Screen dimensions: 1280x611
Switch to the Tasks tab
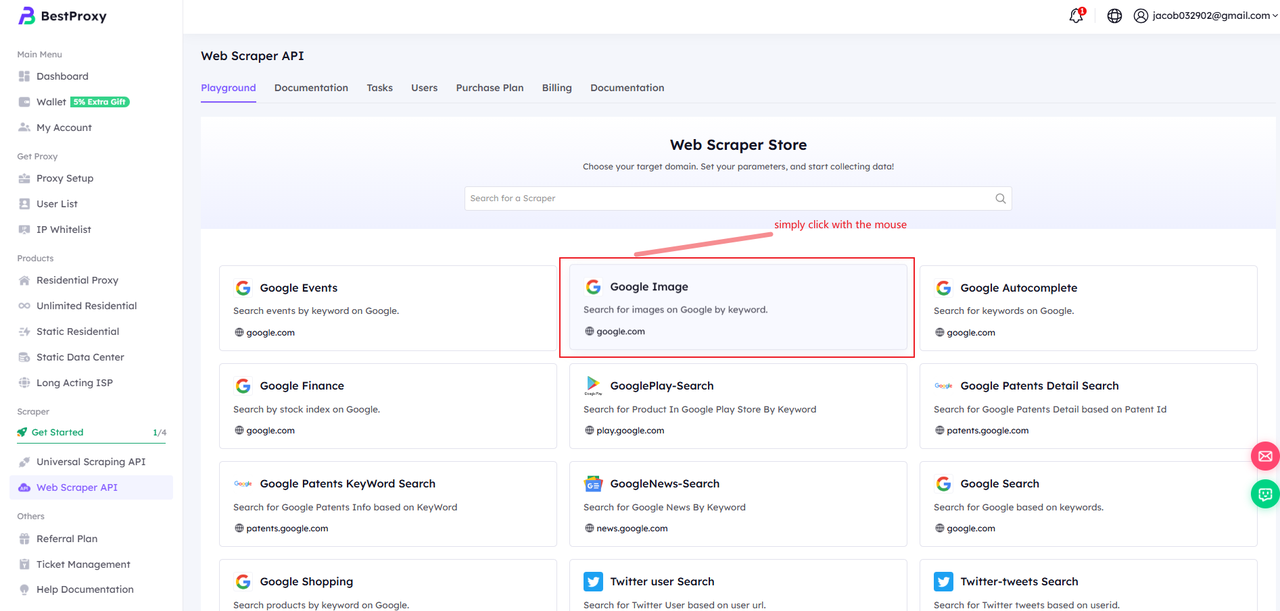(380, 88)
